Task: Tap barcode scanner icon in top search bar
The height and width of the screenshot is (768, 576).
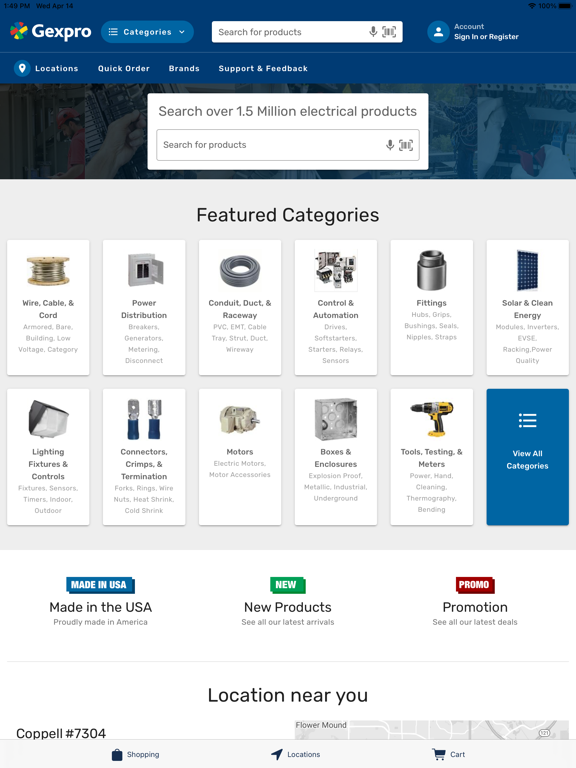Action: (389, 32)
